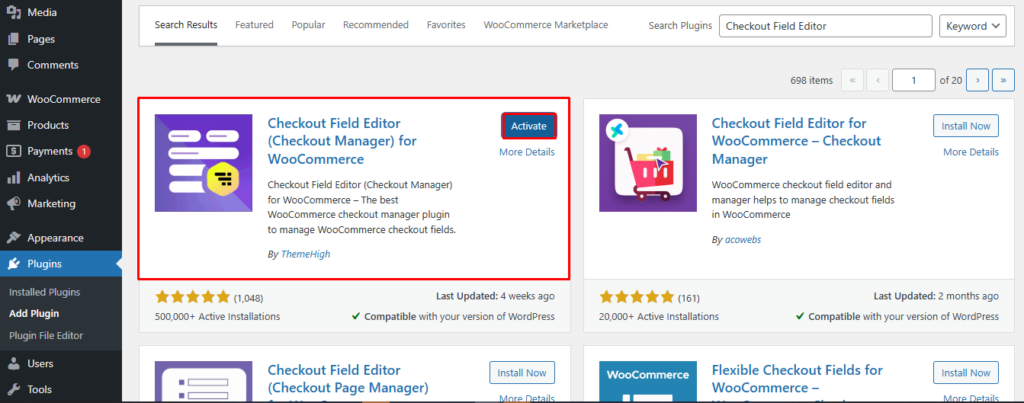1024x403 pixels.
Task: Open Pages via its sidebar icon
Action: pyautogui.click(x=13, y=39)
